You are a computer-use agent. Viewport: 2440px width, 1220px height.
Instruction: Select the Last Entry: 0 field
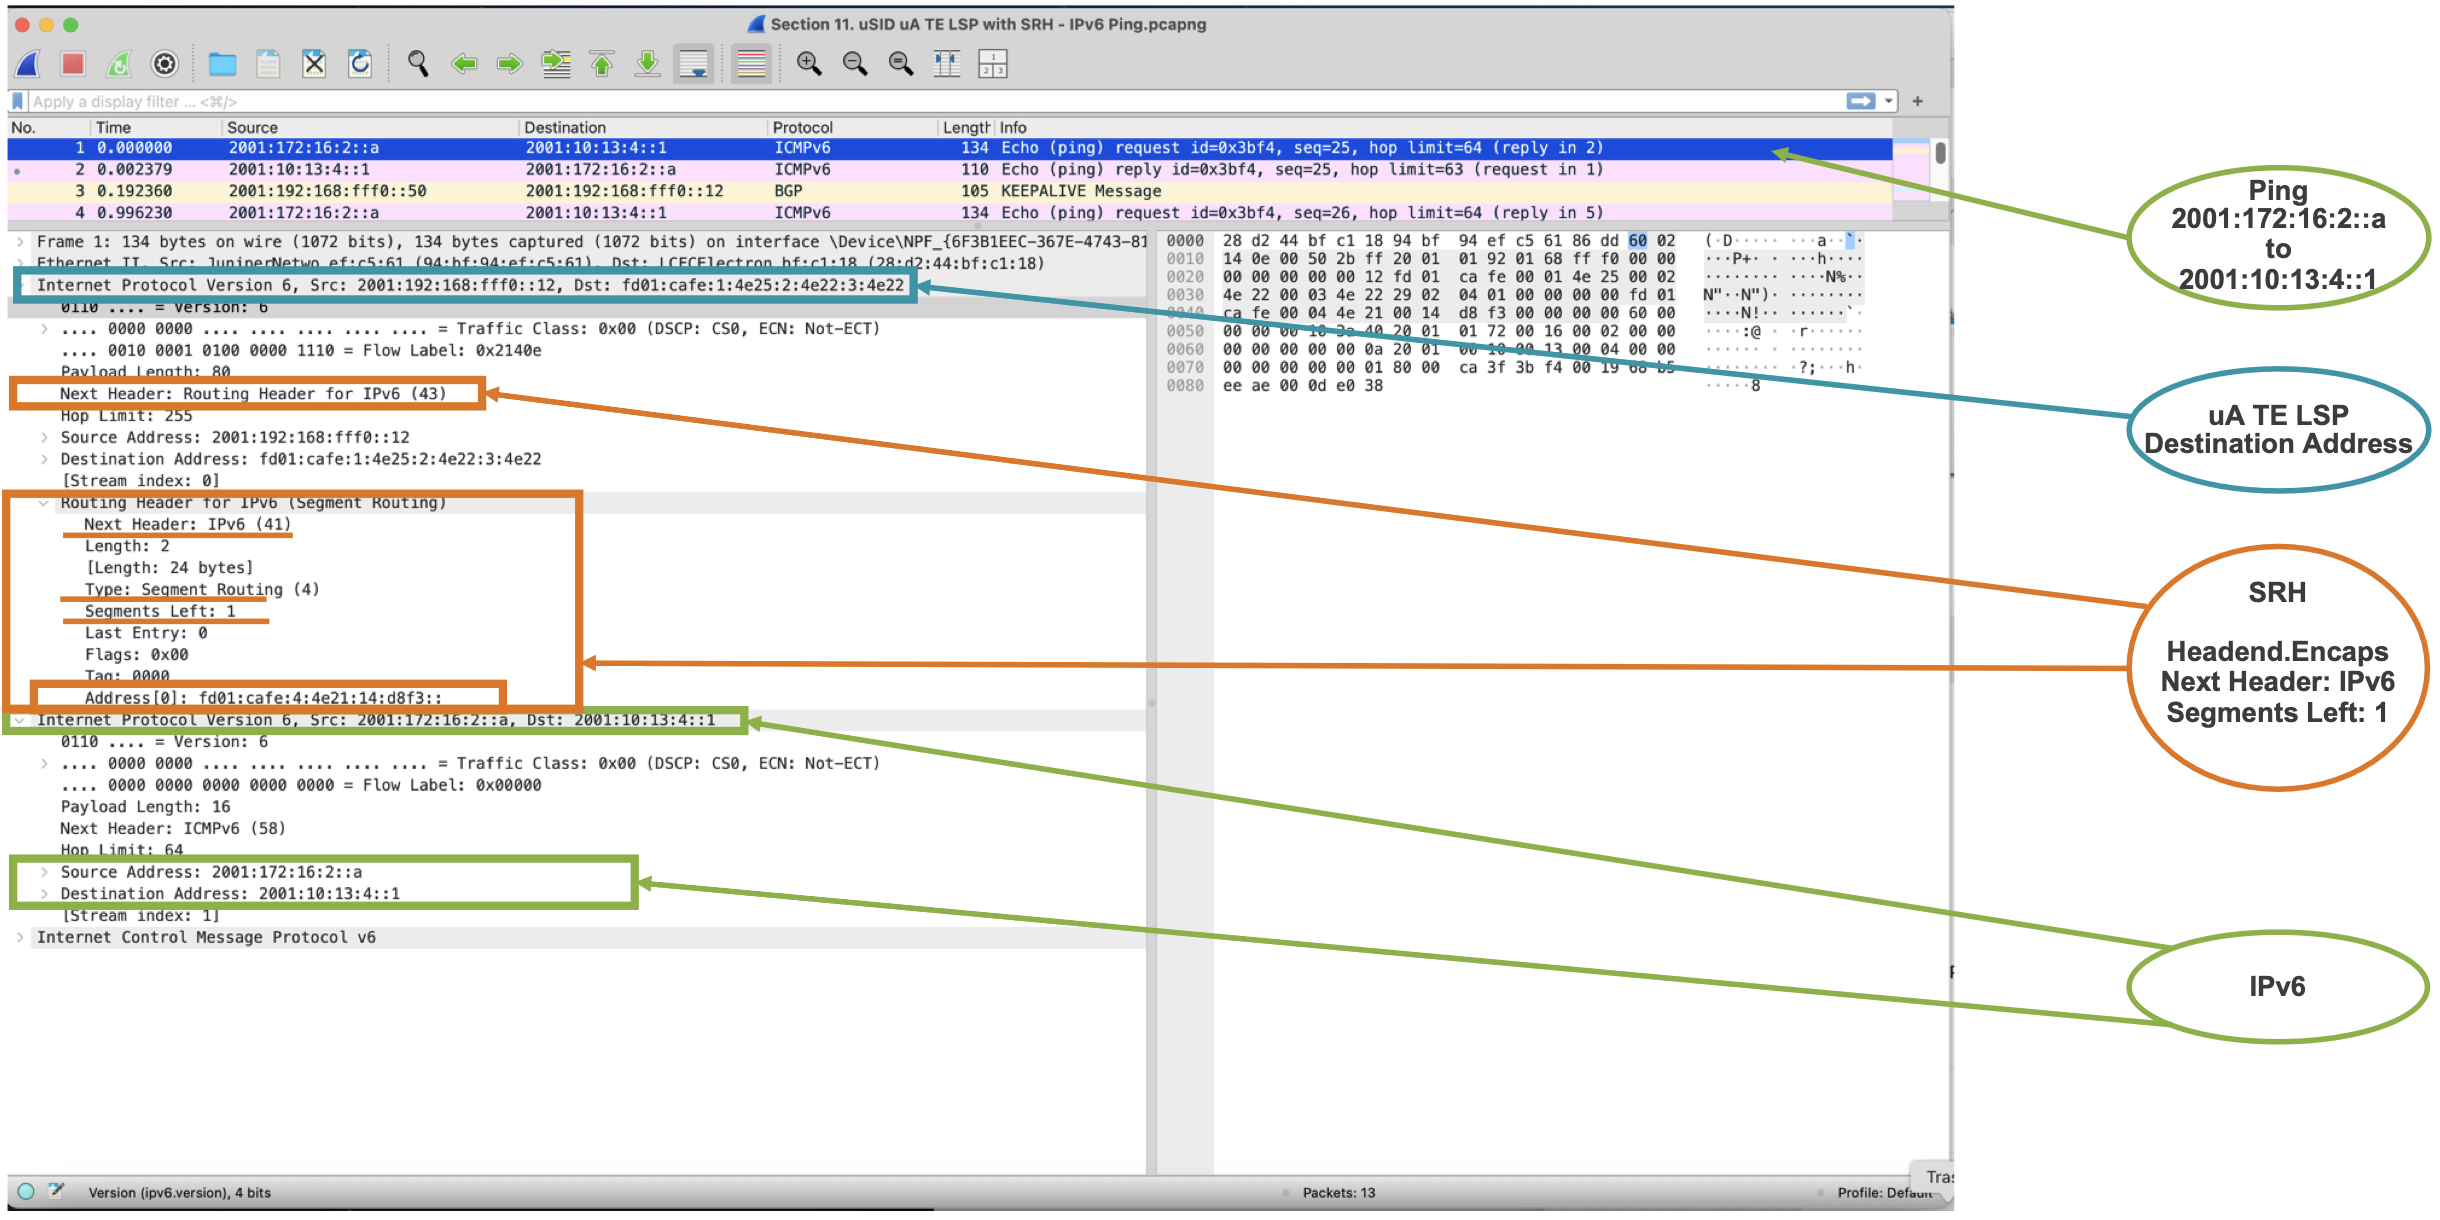(146, 633)
